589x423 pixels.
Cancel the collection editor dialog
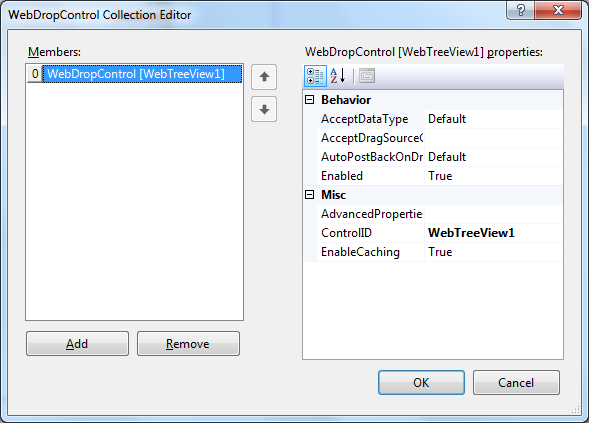tap(516, 382)
